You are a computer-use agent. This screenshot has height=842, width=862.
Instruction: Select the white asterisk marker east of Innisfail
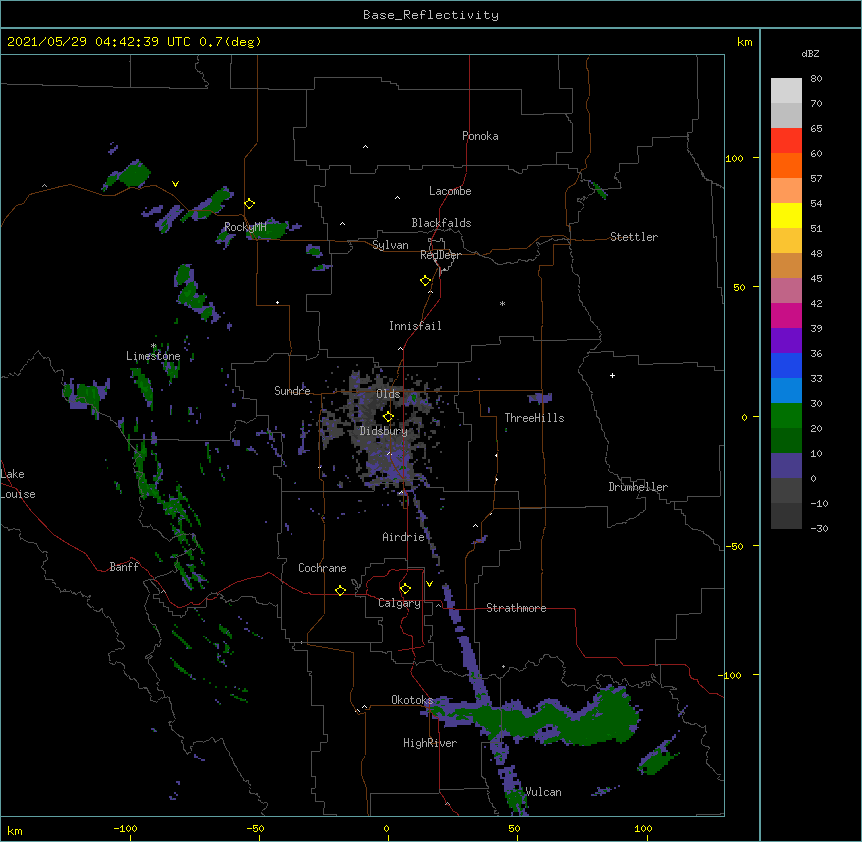[502, 303]
